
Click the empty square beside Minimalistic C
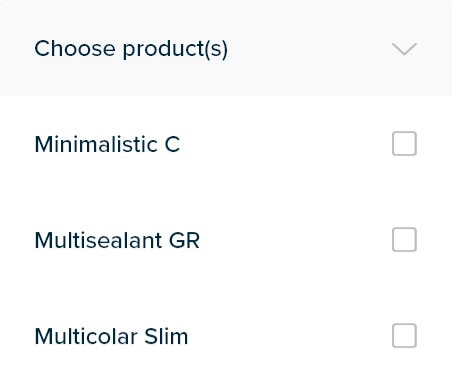click(x=404, y=144)
